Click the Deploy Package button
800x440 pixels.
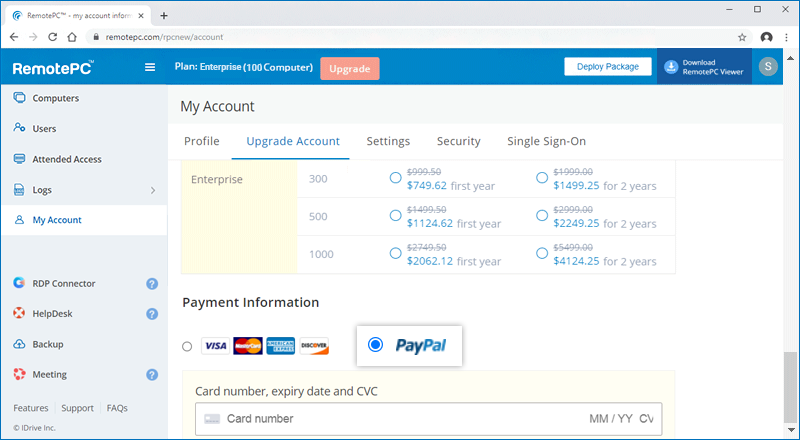(608, 66)
